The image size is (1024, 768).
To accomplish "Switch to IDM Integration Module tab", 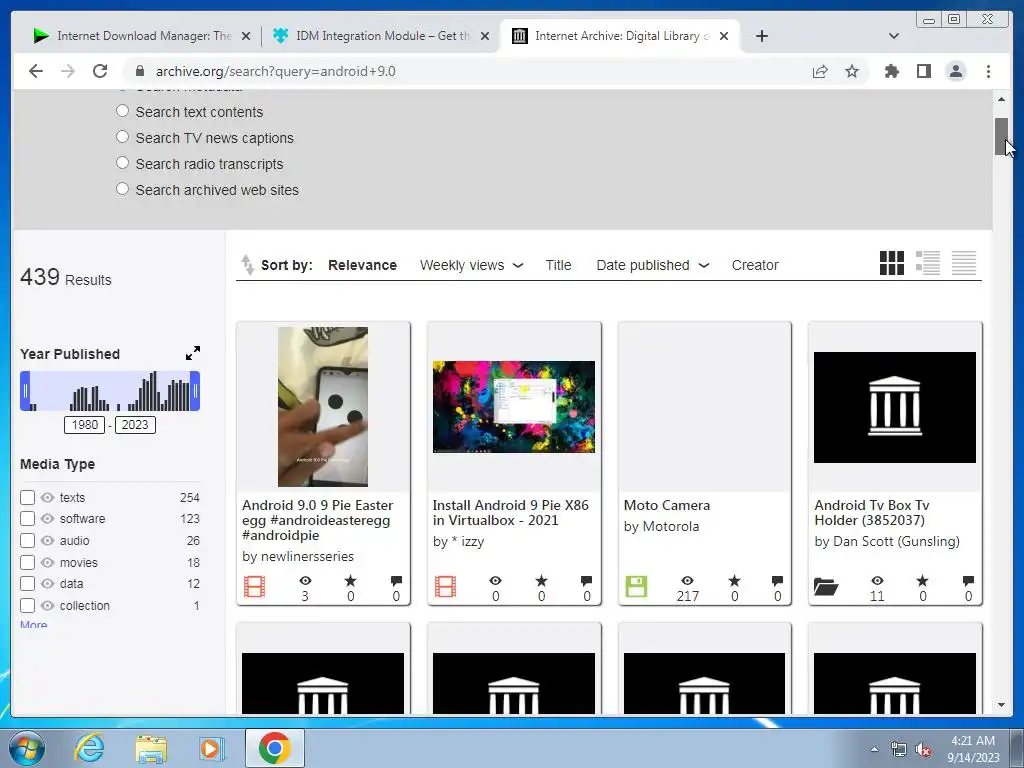I will click(x=383, y=36).
